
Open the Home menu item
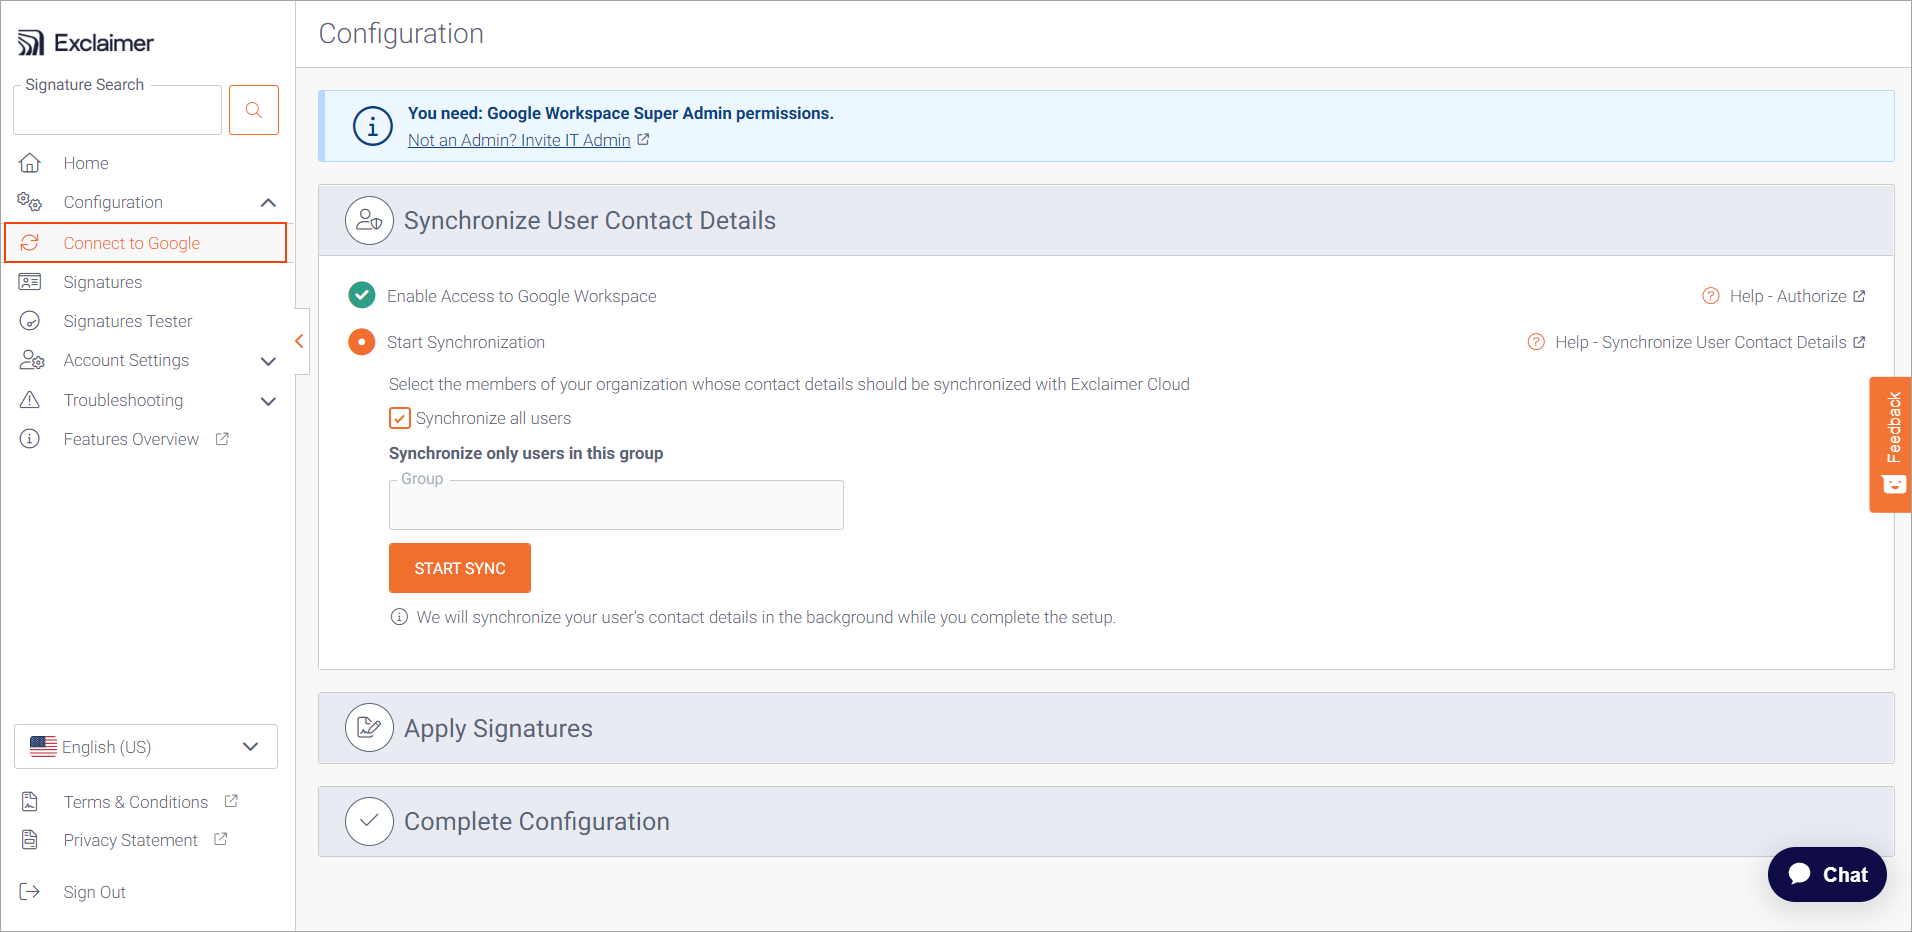86,163
